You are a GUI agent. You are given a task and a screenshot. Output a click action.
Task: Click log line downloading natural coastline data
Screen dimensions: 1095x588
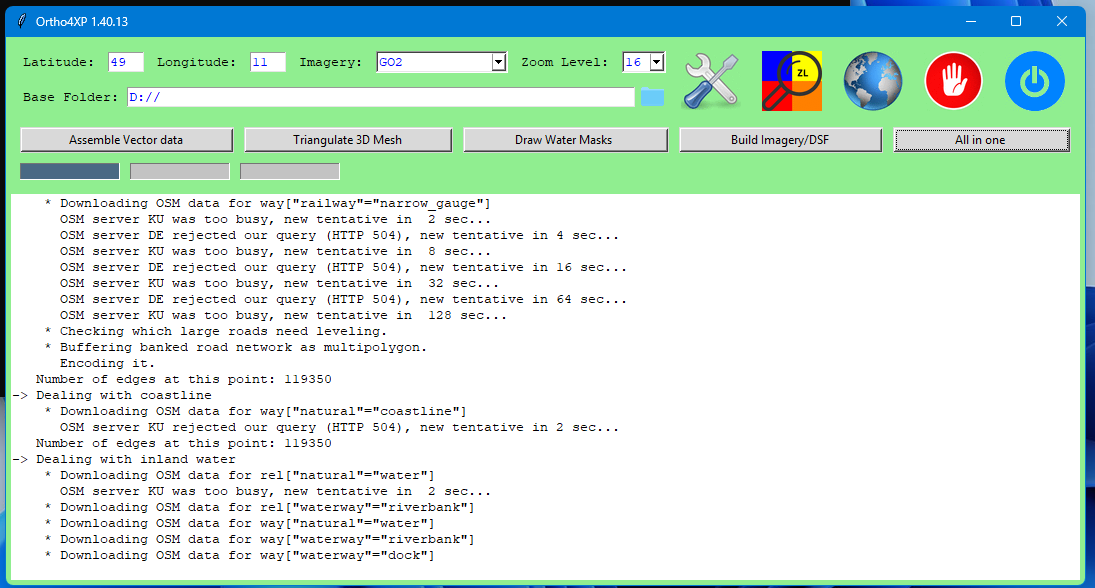pyautogui.click(x=256, y=411)
